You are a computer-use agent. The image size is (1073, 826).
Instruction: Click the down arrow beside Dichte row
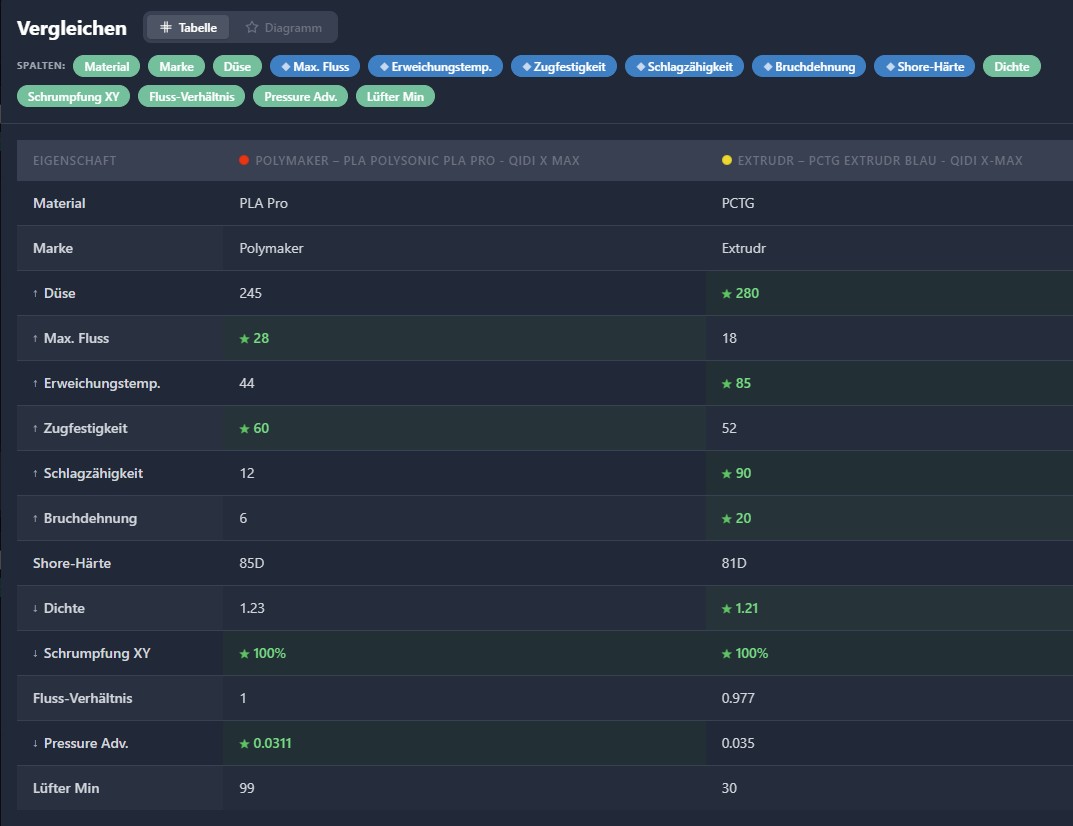click(x=35, y=608)
